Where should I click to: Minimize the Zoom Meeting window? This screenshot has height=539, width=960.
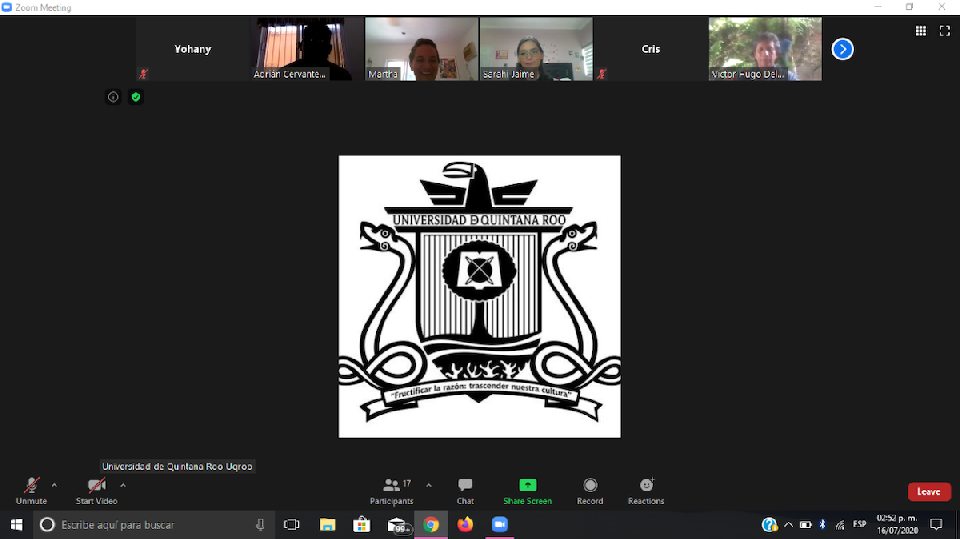[878, 7]
